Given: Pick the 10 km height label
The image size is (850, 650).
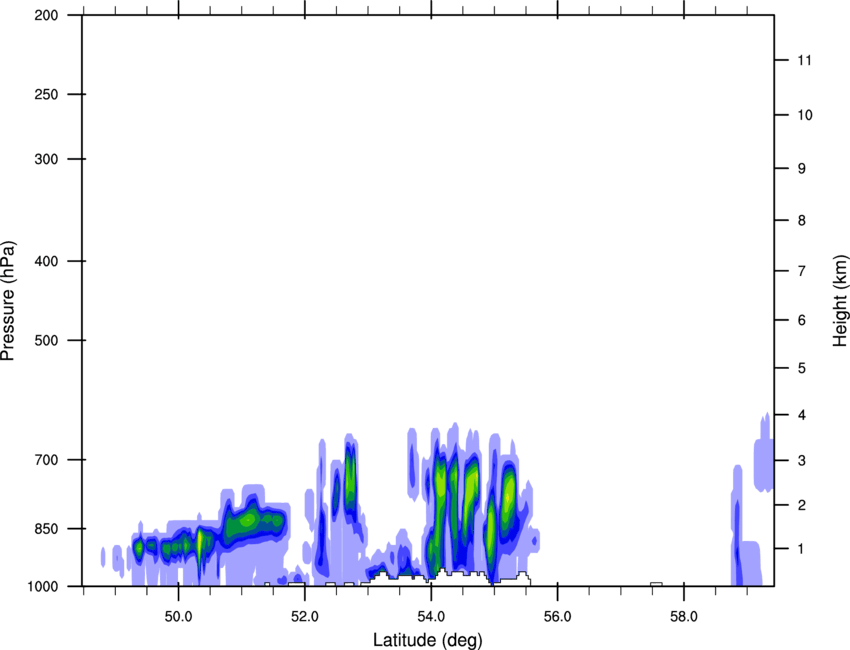Looking at the screenshot, I should (x=804, y=115).
